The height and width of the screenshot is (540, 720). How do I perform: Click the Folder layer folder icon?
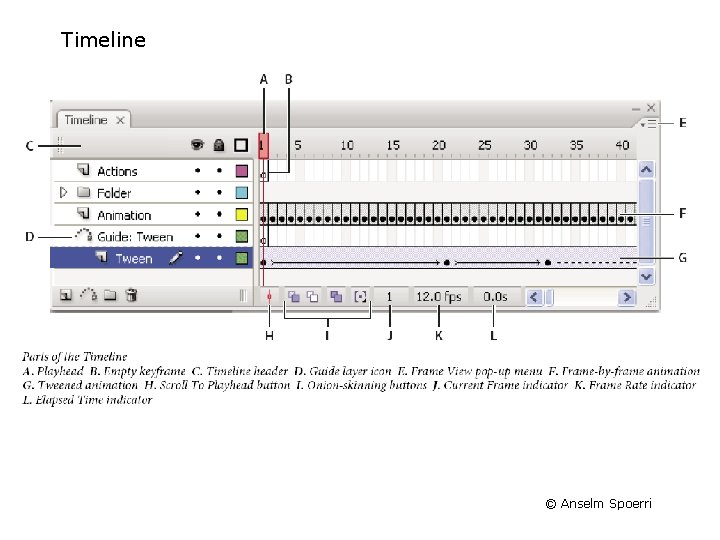click(x=84, y=192)
